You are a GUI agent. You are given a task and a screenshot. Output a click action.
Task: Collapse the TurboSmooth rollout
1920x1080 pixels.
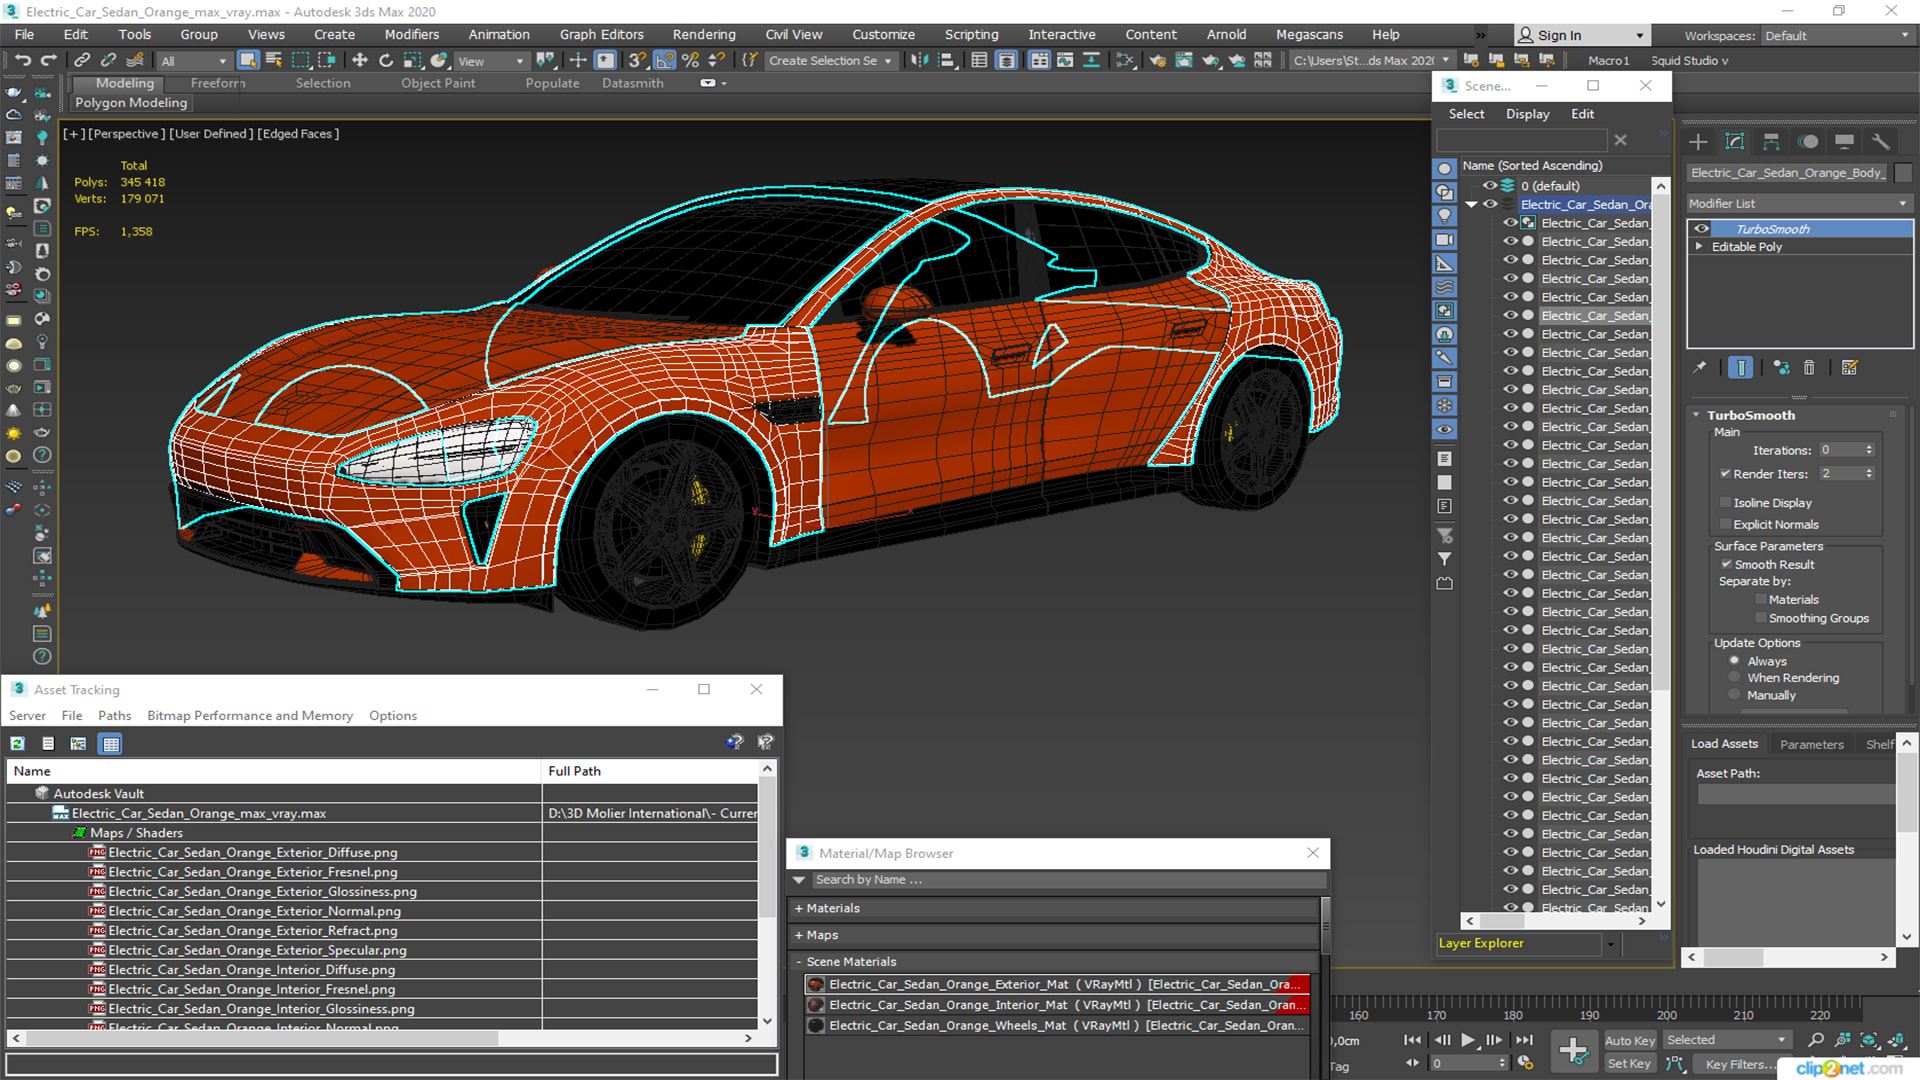1696,415
